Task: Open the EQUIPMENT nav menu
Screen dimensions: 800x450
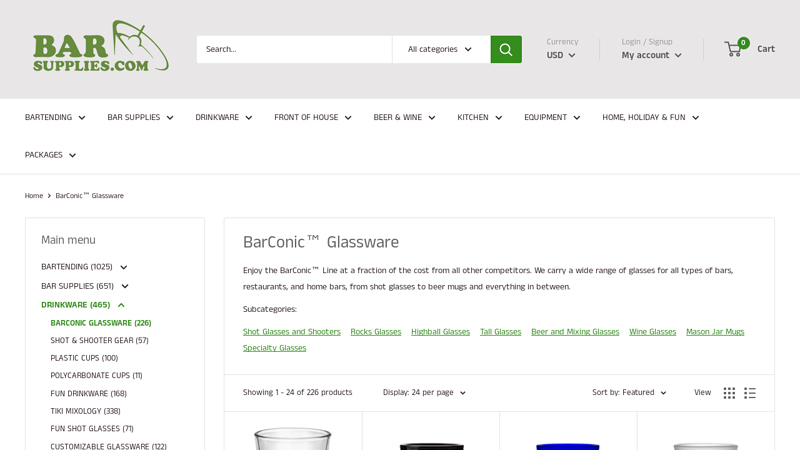Action: 552,117
